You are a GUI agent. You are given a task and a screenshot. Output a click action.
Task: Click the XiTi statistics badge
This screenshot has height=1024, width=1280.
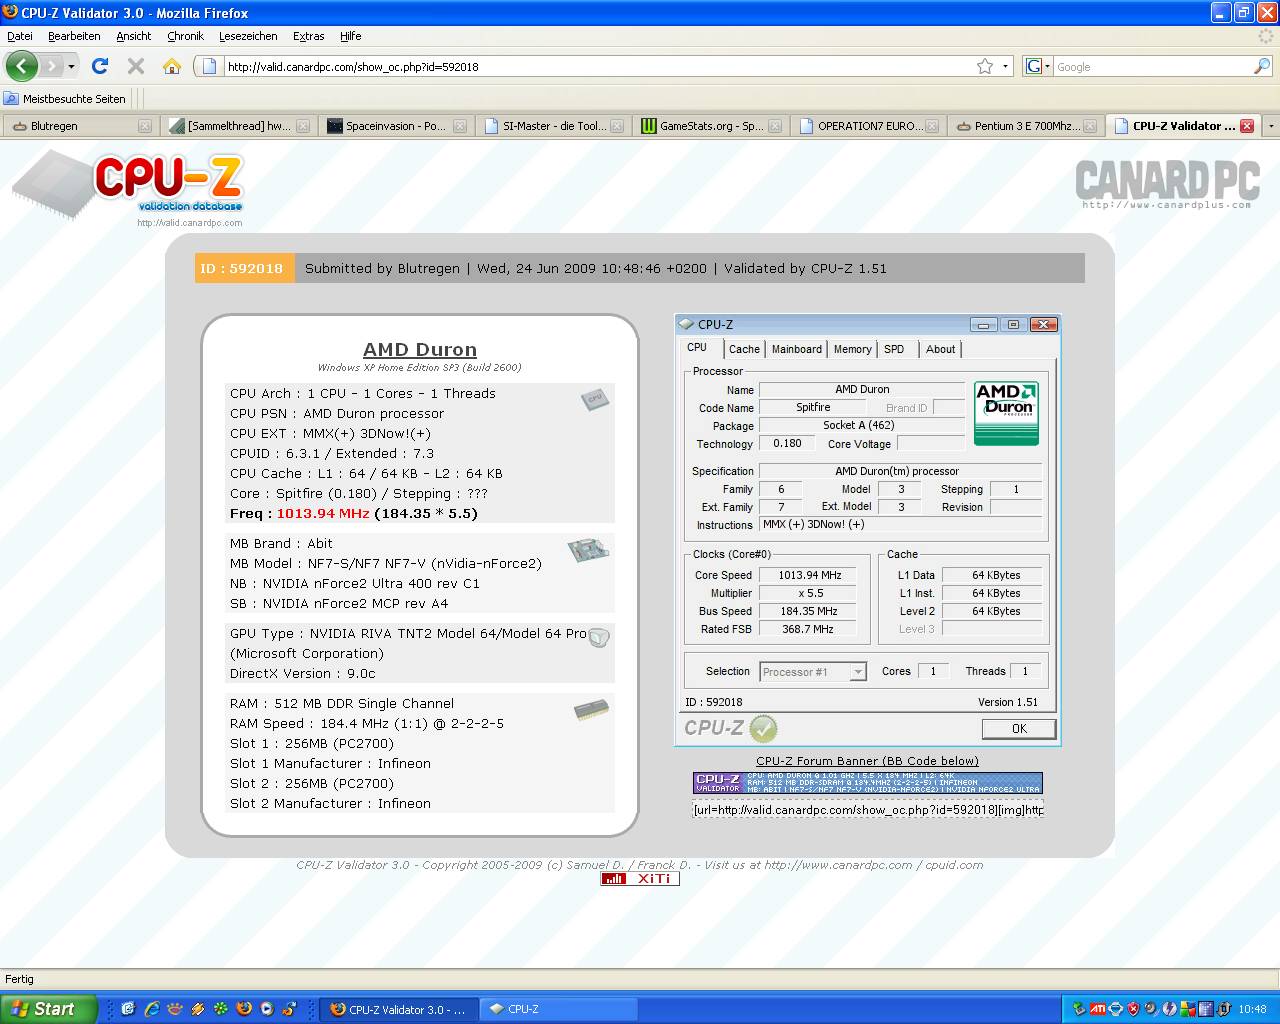coord(640,878)
